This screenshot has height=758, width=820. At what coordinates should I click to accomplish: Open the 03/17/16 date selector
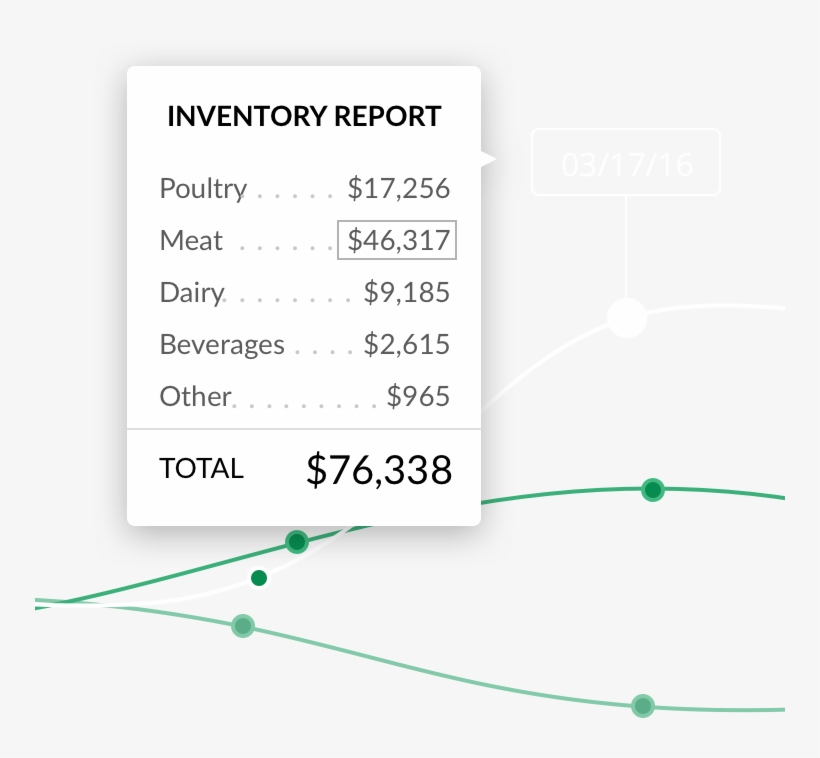pos(625,162)
